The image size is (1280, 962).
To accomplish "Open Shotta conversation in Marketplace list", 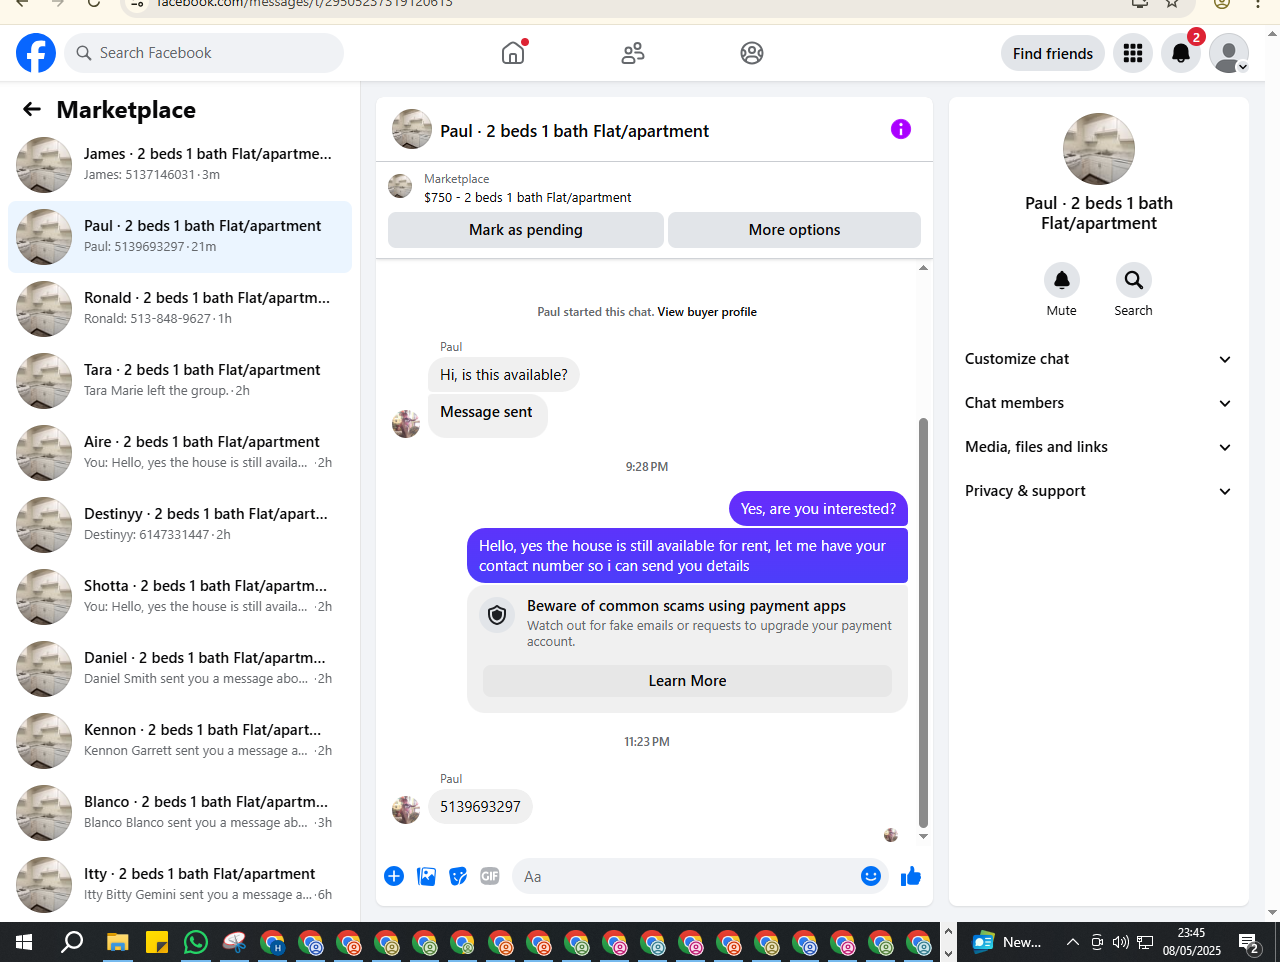I will (180, 597).
